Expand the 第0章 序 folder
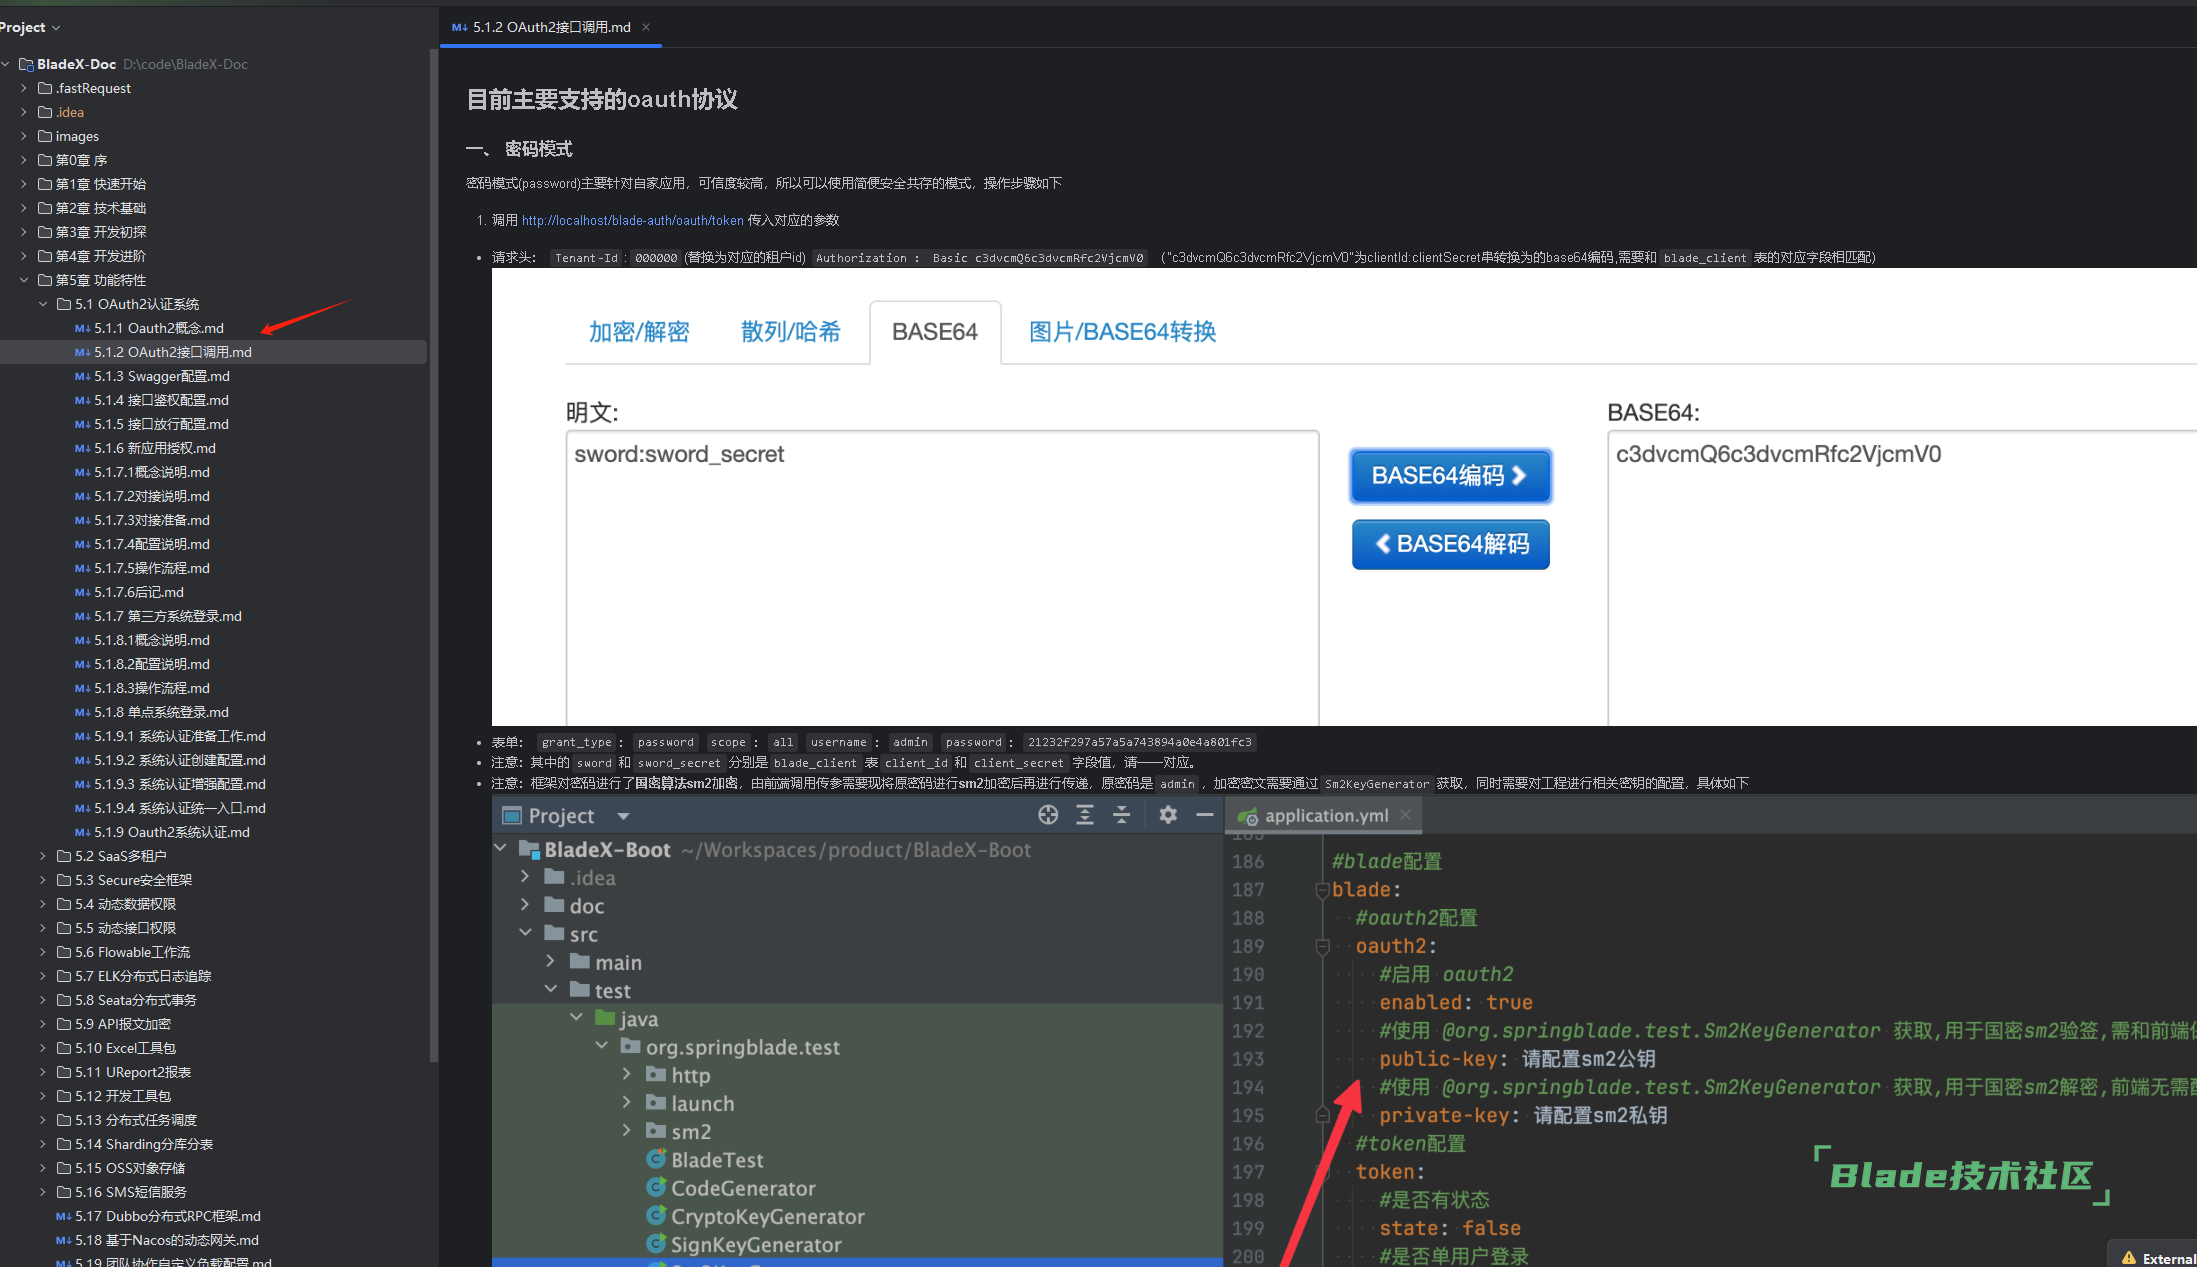The width and height of the screenshot is (2197, 1267). click(24, 160)
